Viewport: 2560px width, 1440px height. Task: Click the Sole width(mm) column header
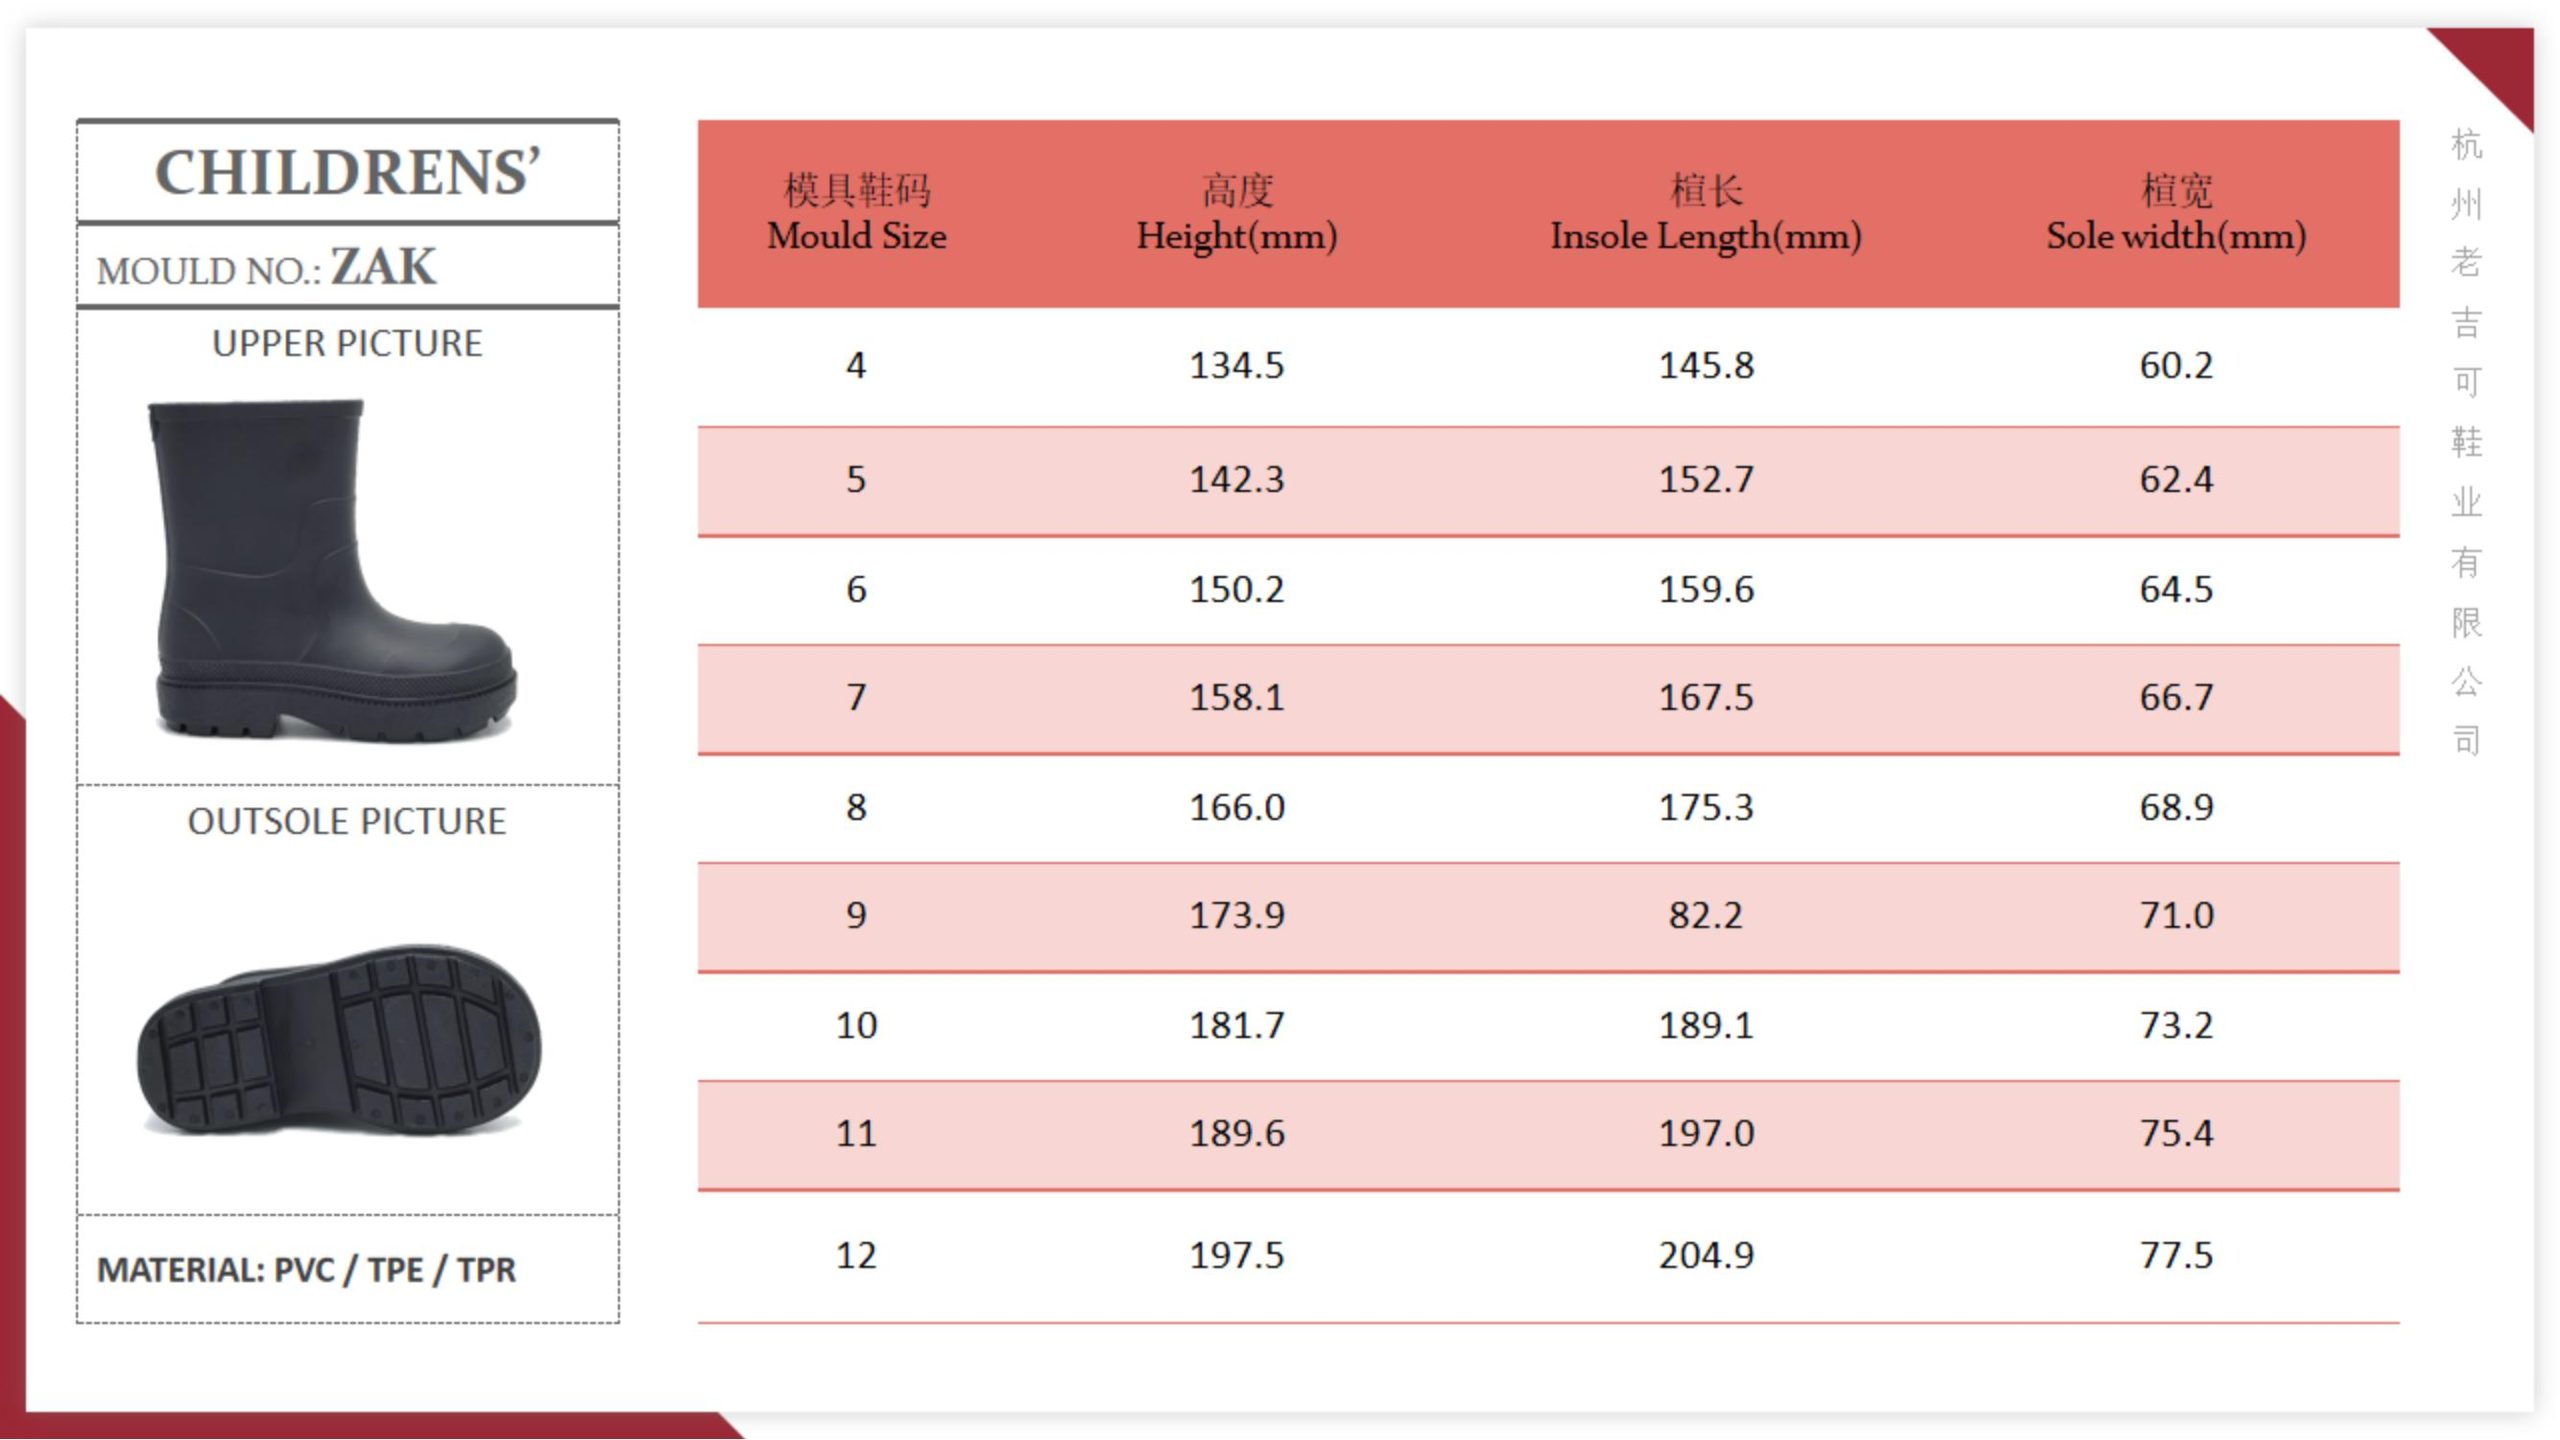click(2176, 214)
